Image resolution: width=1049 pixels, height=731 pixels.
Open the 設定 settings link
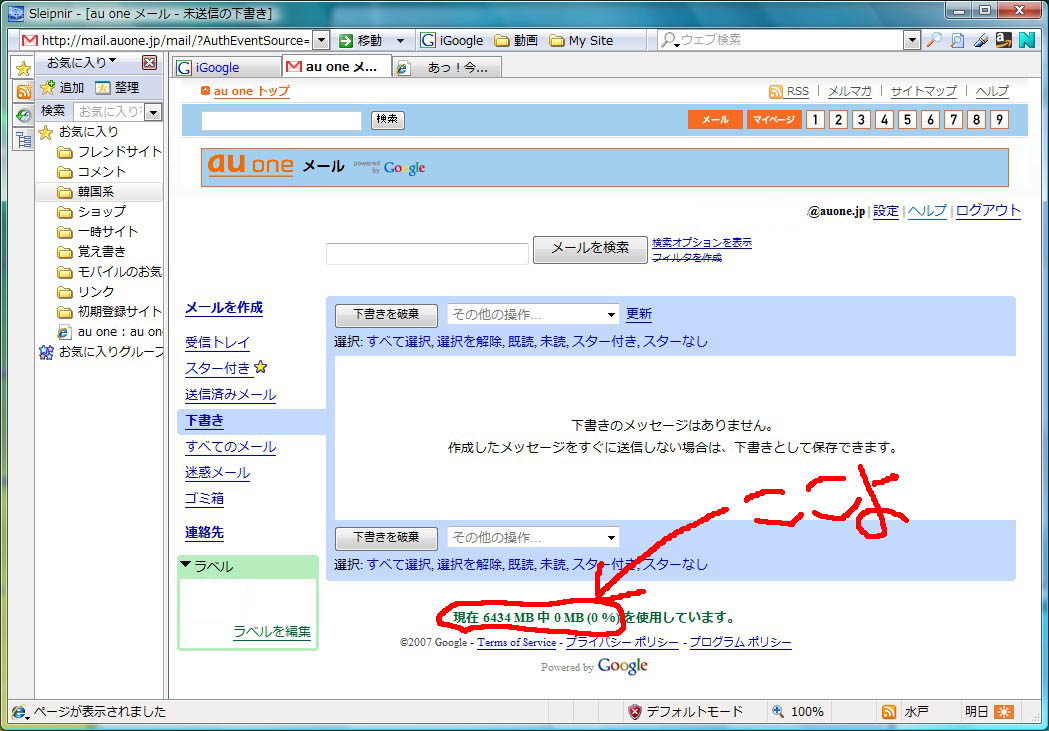coord(886,211)
